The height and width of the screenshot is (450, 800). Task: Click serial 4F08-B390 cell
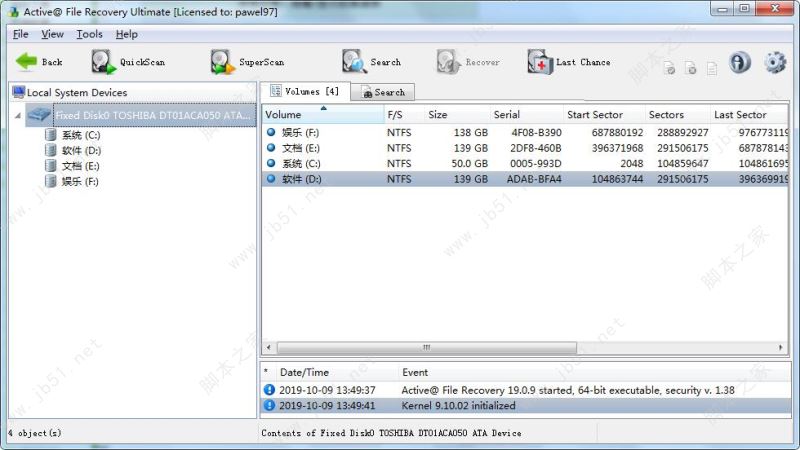click(536, 133)
